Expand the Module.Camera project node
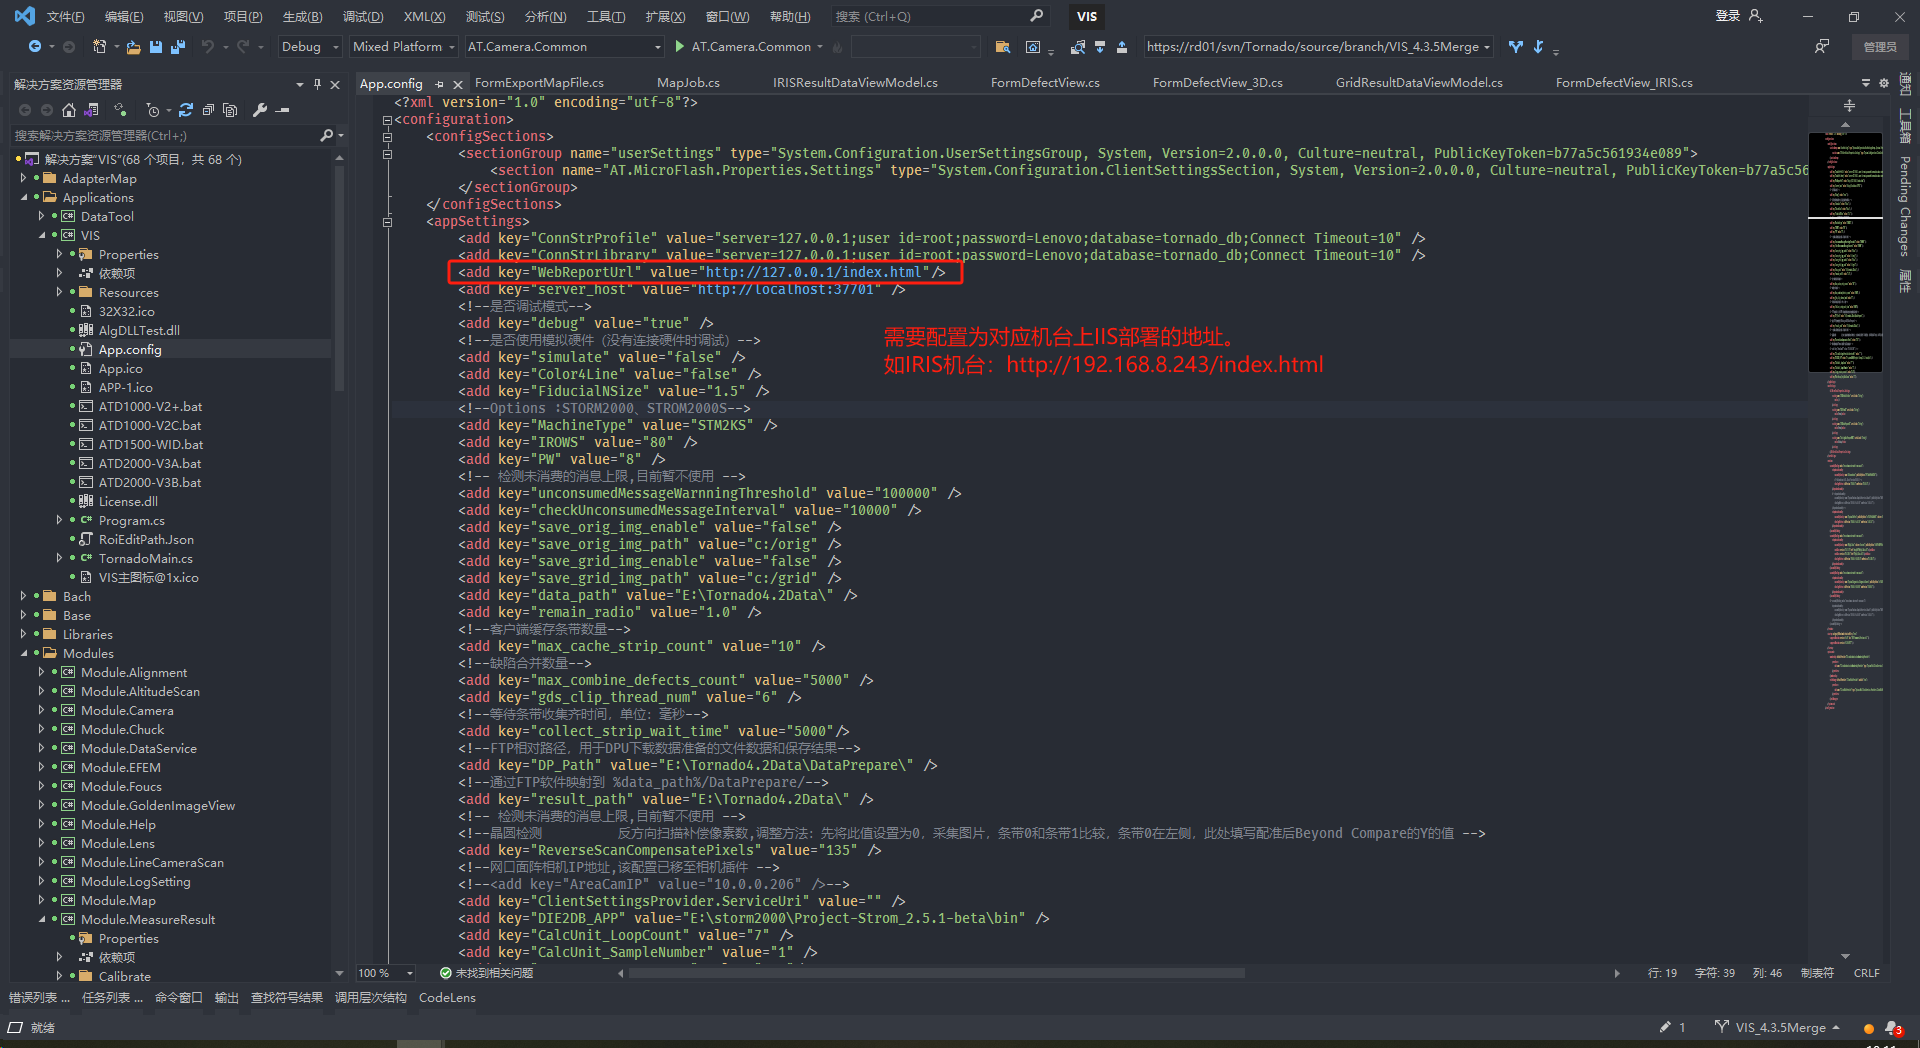Viewport: 1920px width, 1048px height. coord(42,710)
